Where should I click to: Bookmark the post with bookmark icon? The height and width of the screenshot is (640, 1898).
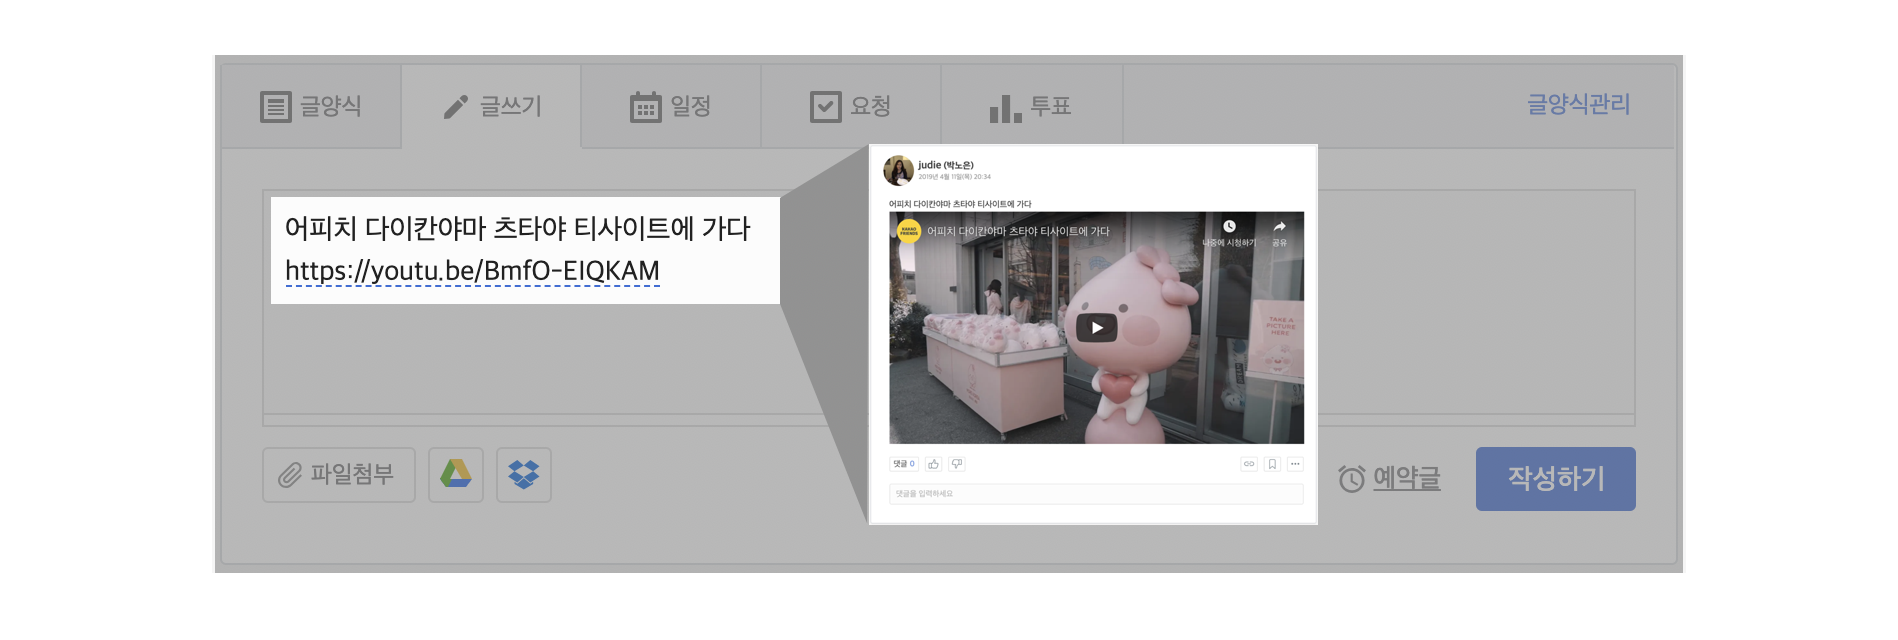click(1272, 464)
